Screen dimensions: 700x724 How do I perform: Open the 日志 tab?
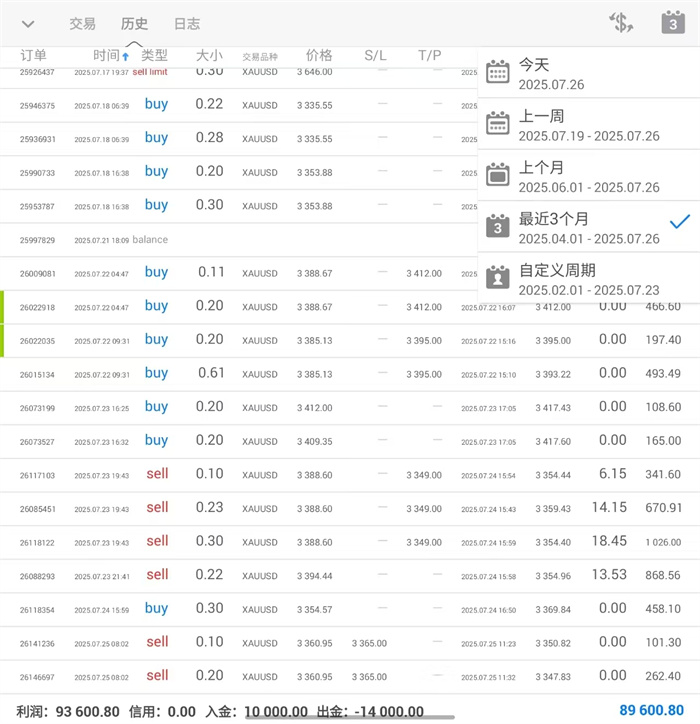click(x=187, y=24)
